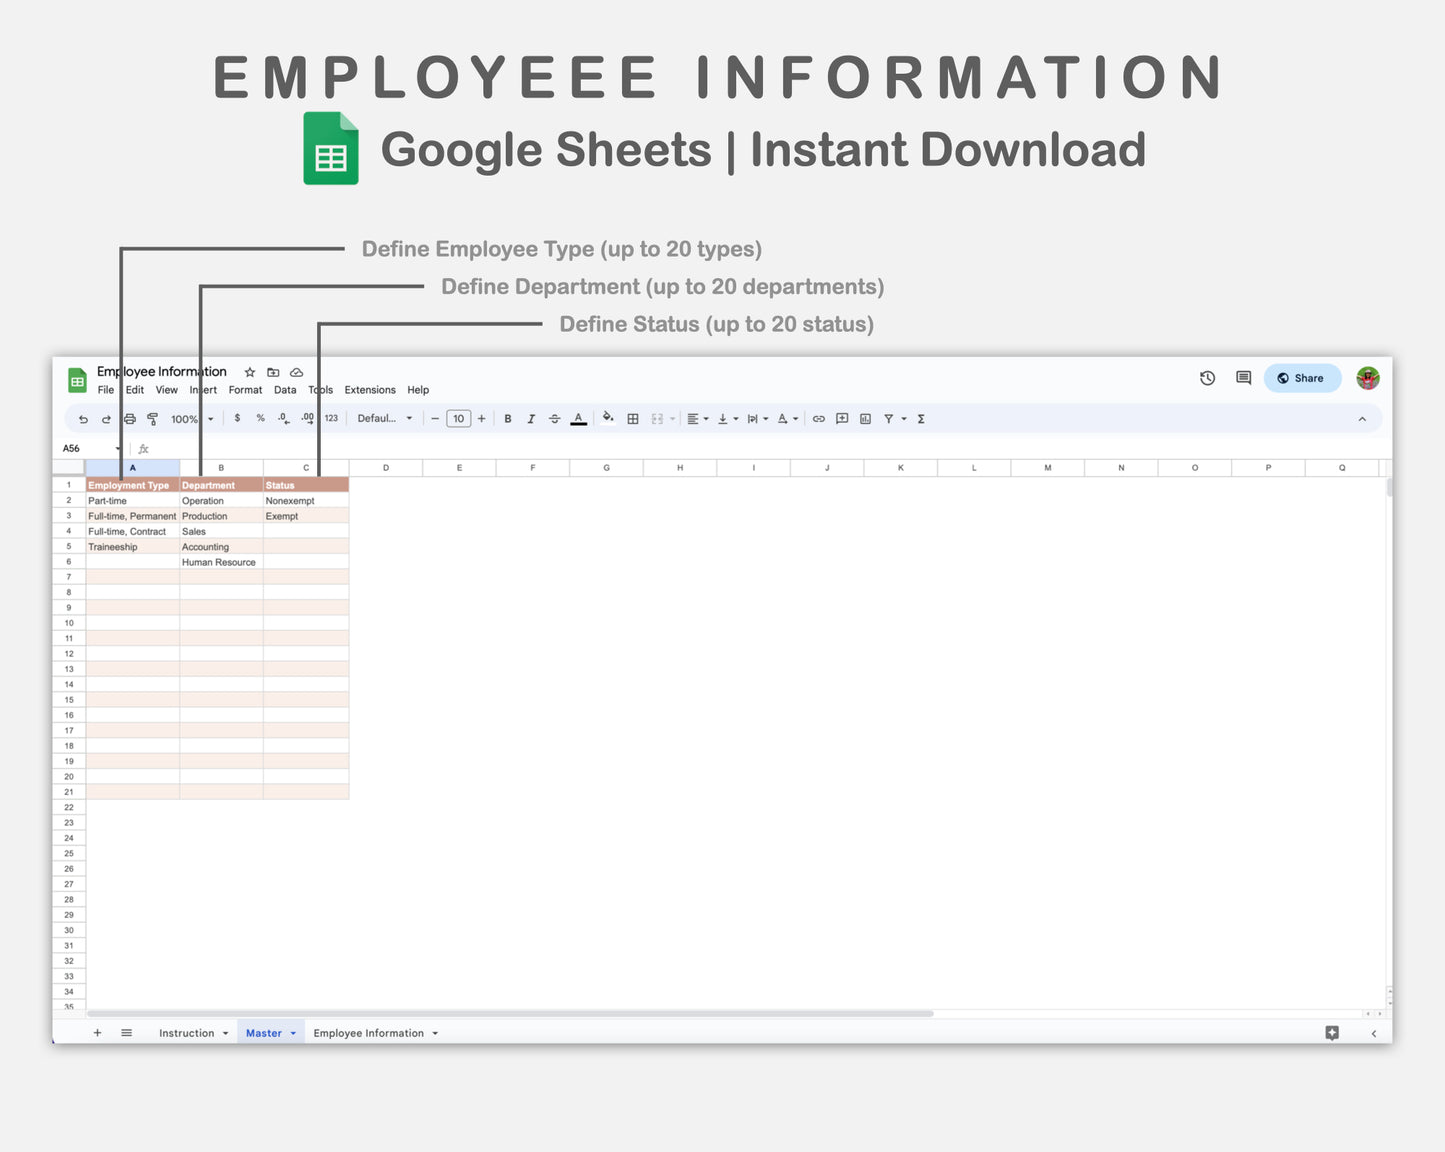Select the format as currency icon

coord(237,418)
